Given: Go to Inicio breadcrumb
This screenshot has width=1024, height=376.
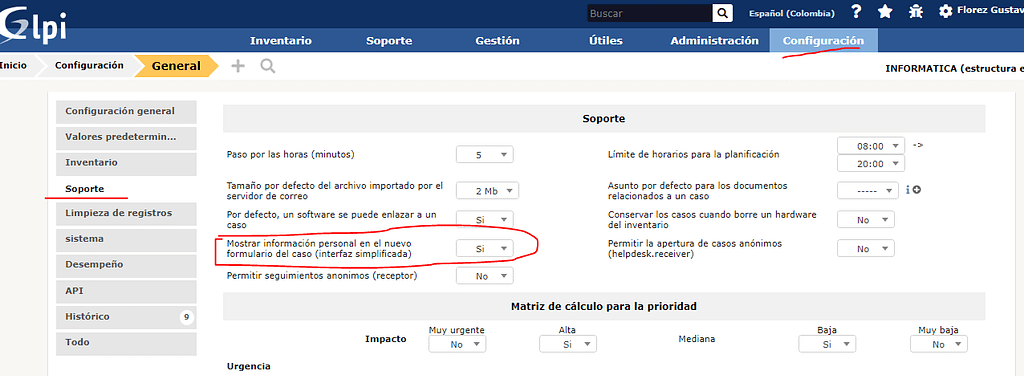Looking at the screenshot, I should tap(13, 65).
